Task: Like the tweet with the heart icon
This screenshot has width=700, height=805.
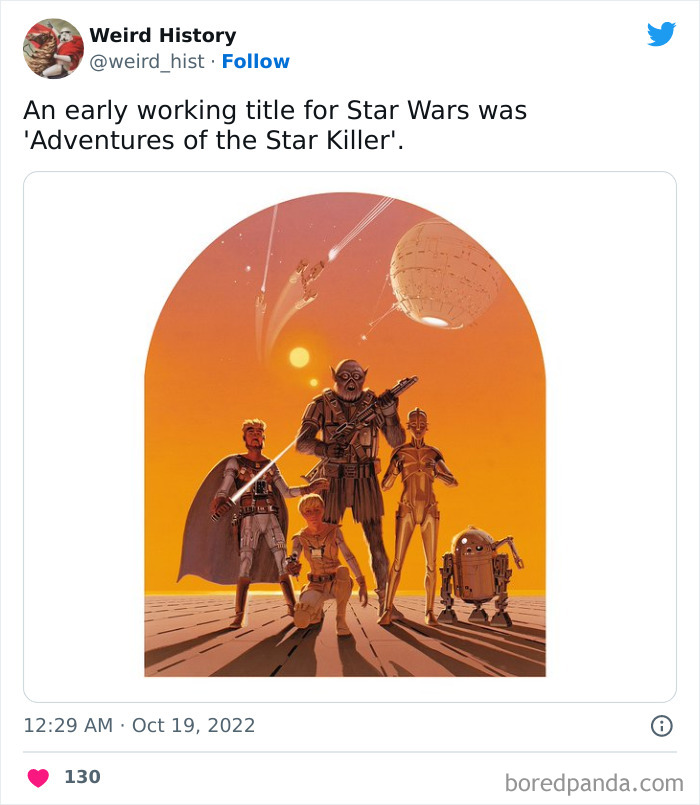Action: click(x=38, y=777)
